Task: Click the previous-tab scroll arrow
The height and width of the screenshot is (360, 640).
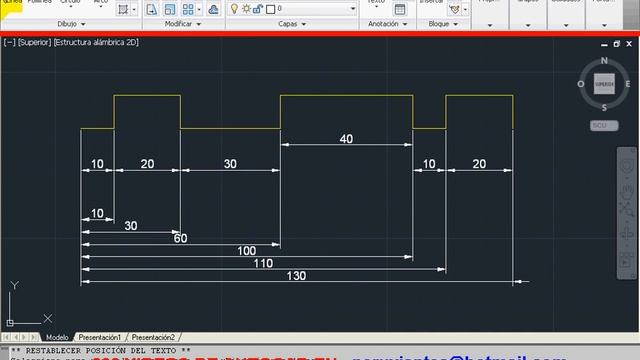Action: point(16,337)
